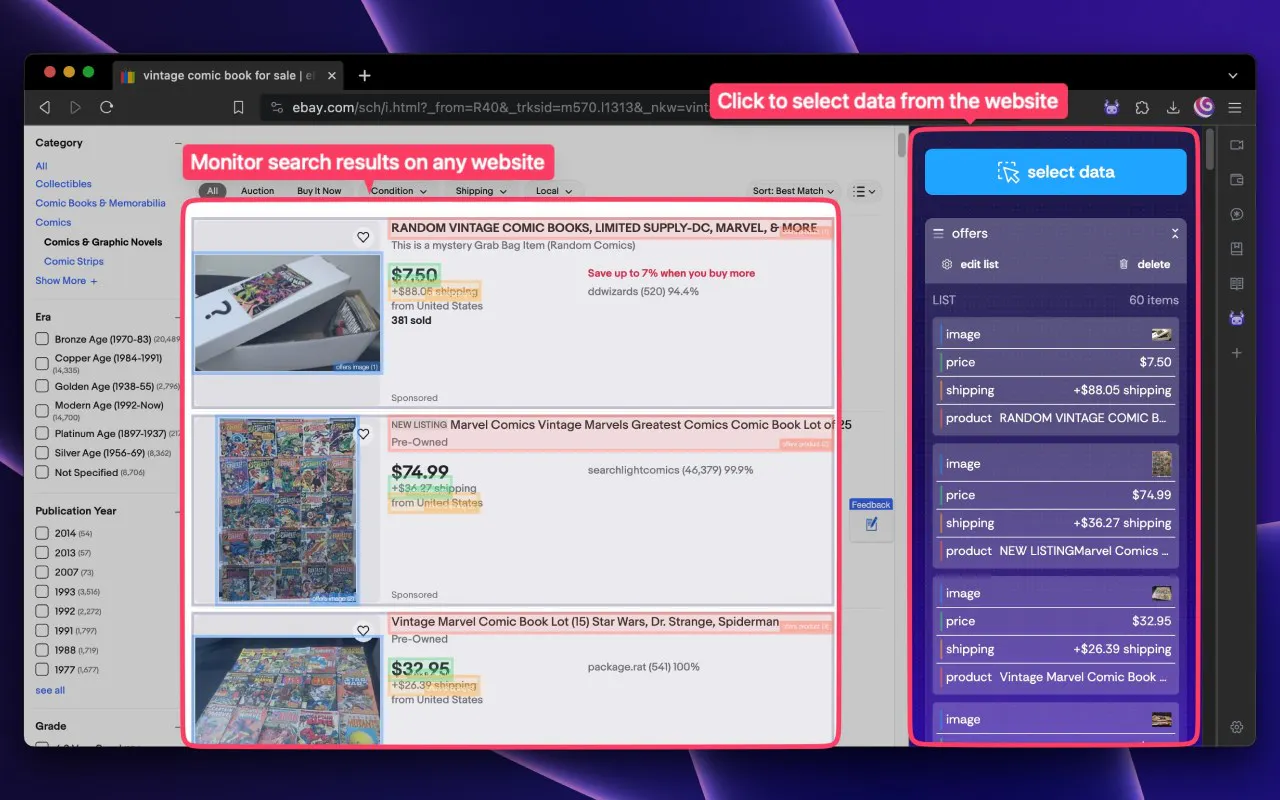Click the select data button

click(1055, 172)
